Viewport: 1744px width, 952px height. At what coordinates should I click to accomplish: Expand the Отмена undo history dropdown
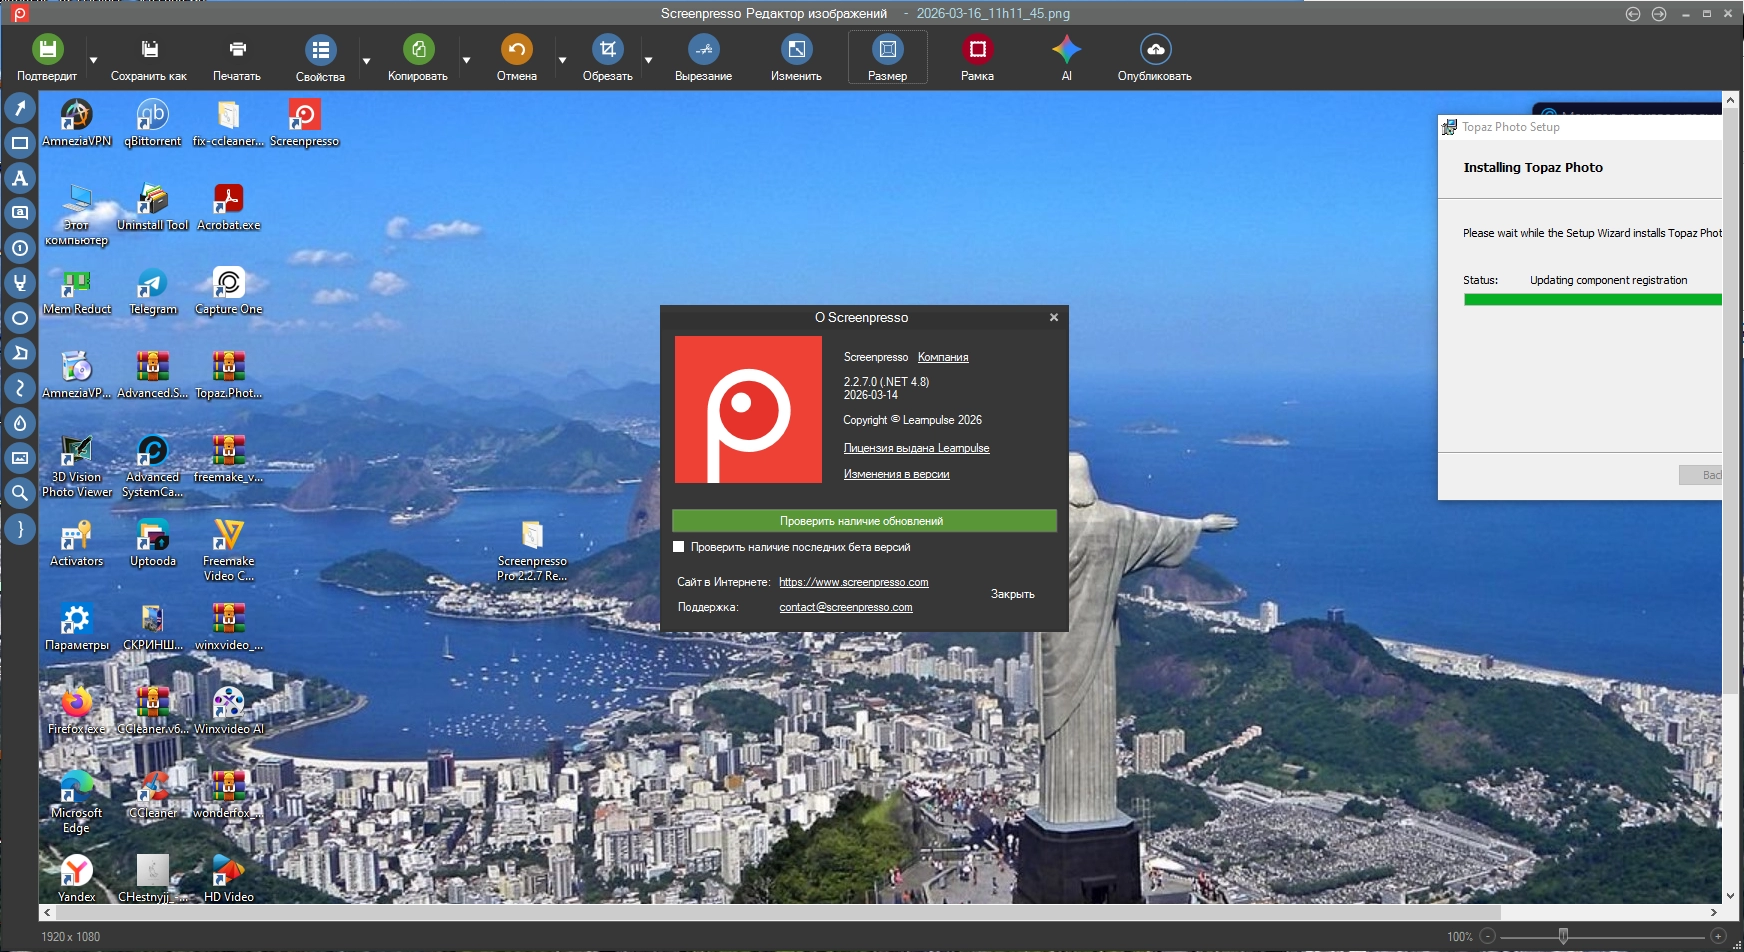pos(562,61)
